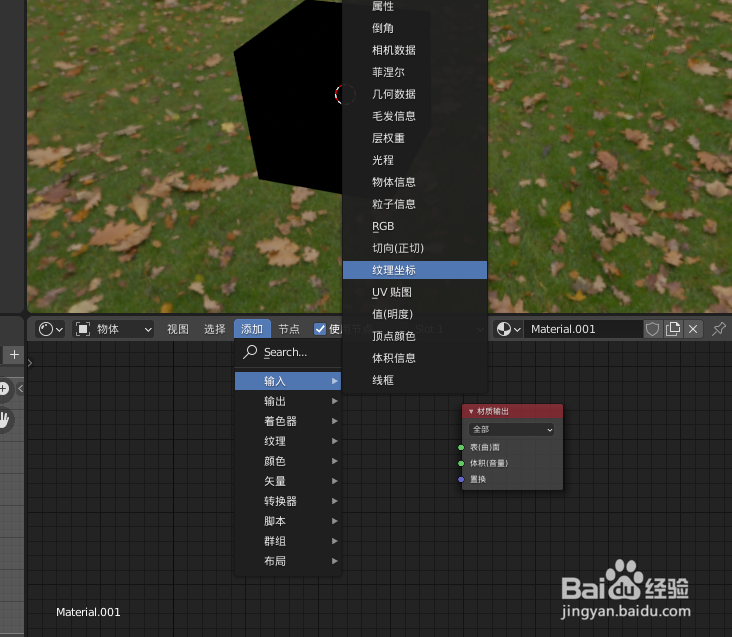Add the 物体信息 input node

[x=415, y=182]
